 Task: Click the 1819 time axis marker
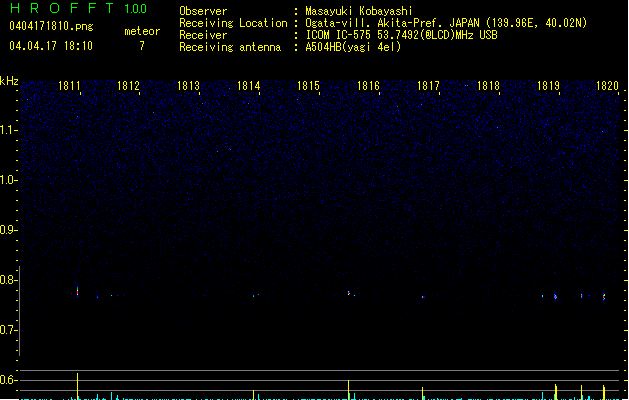(548, 86)
